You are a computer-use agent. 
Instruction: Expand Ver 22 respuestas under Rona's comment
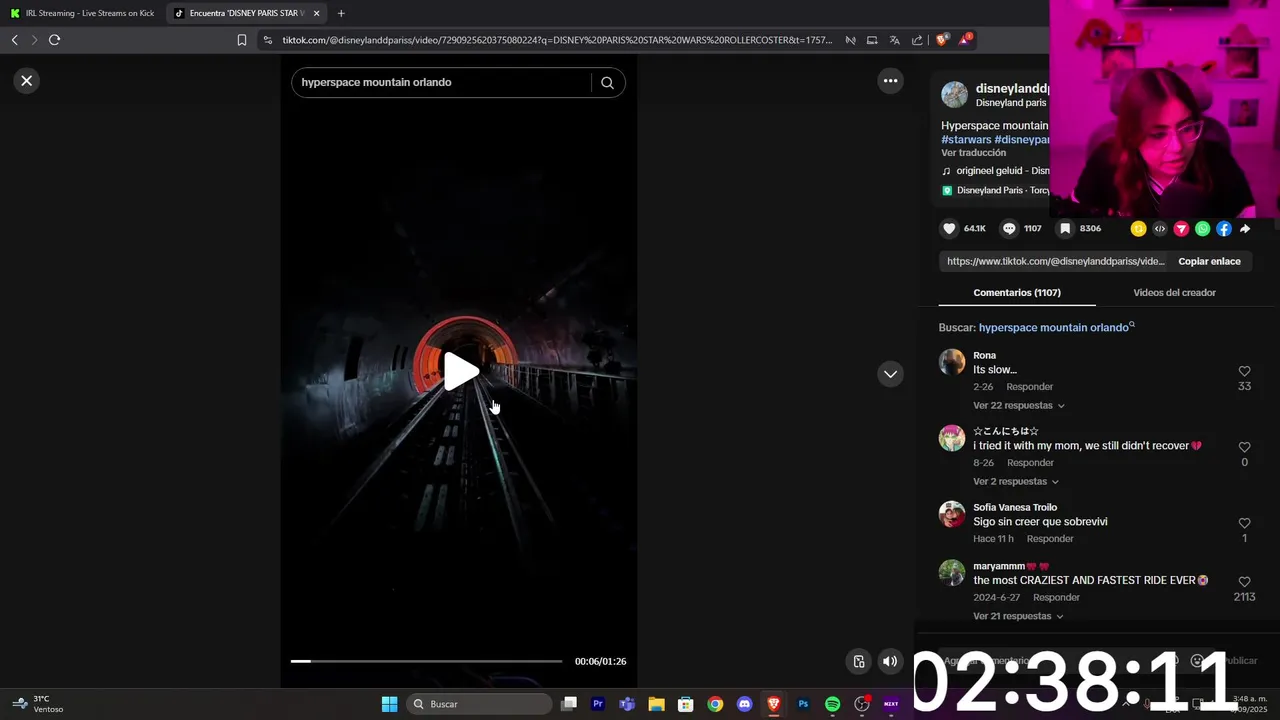[x=1019, y=405]
